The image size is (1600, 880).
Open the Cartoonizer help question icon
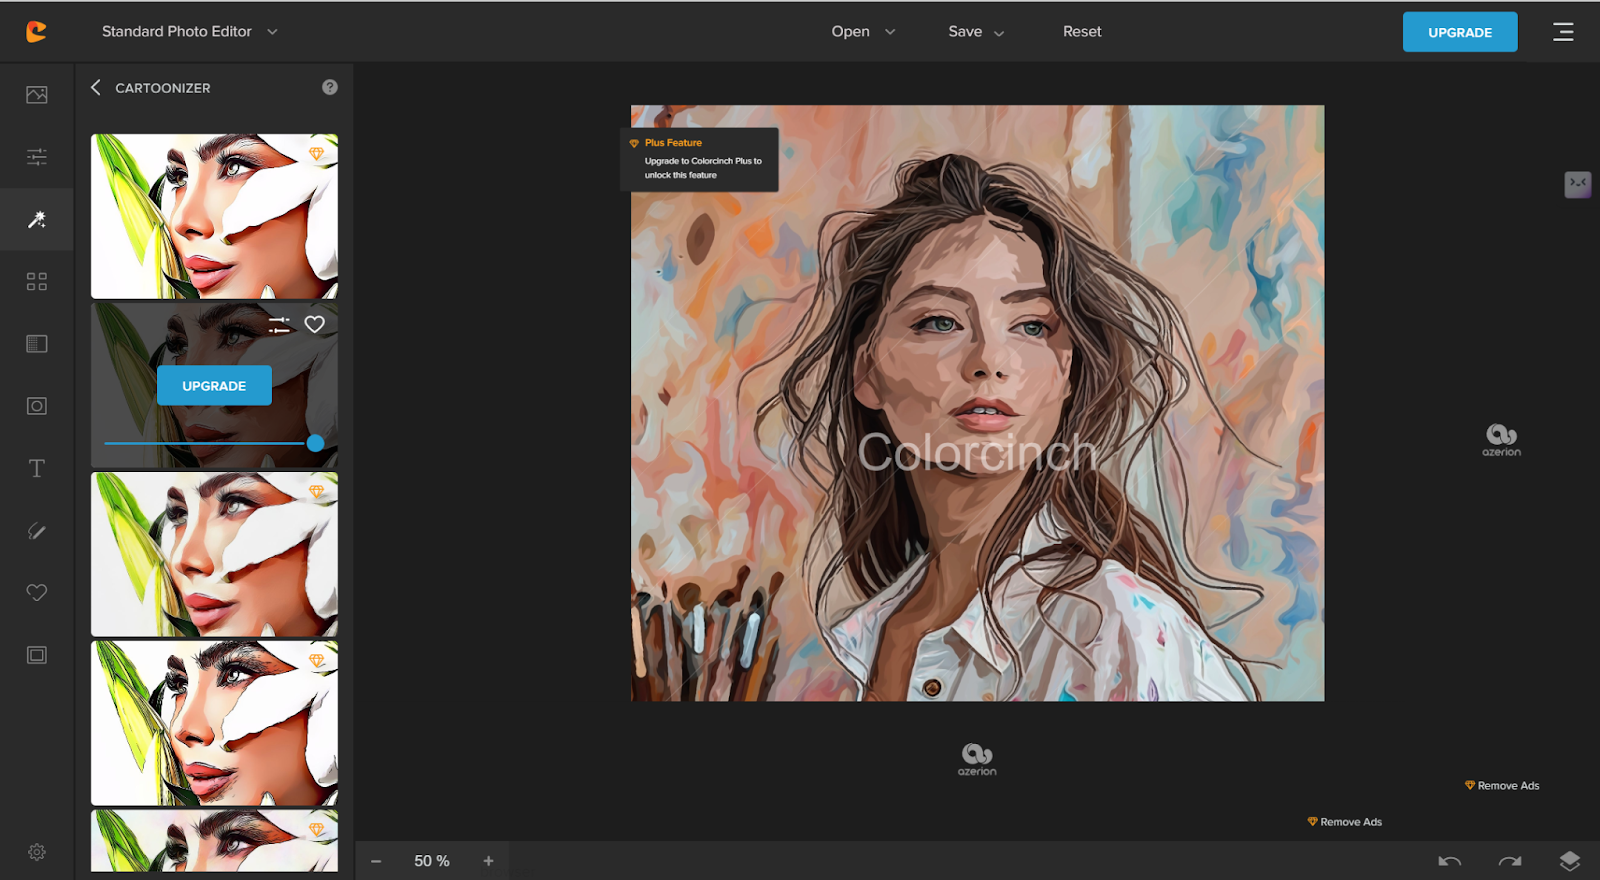pos(330,87)
